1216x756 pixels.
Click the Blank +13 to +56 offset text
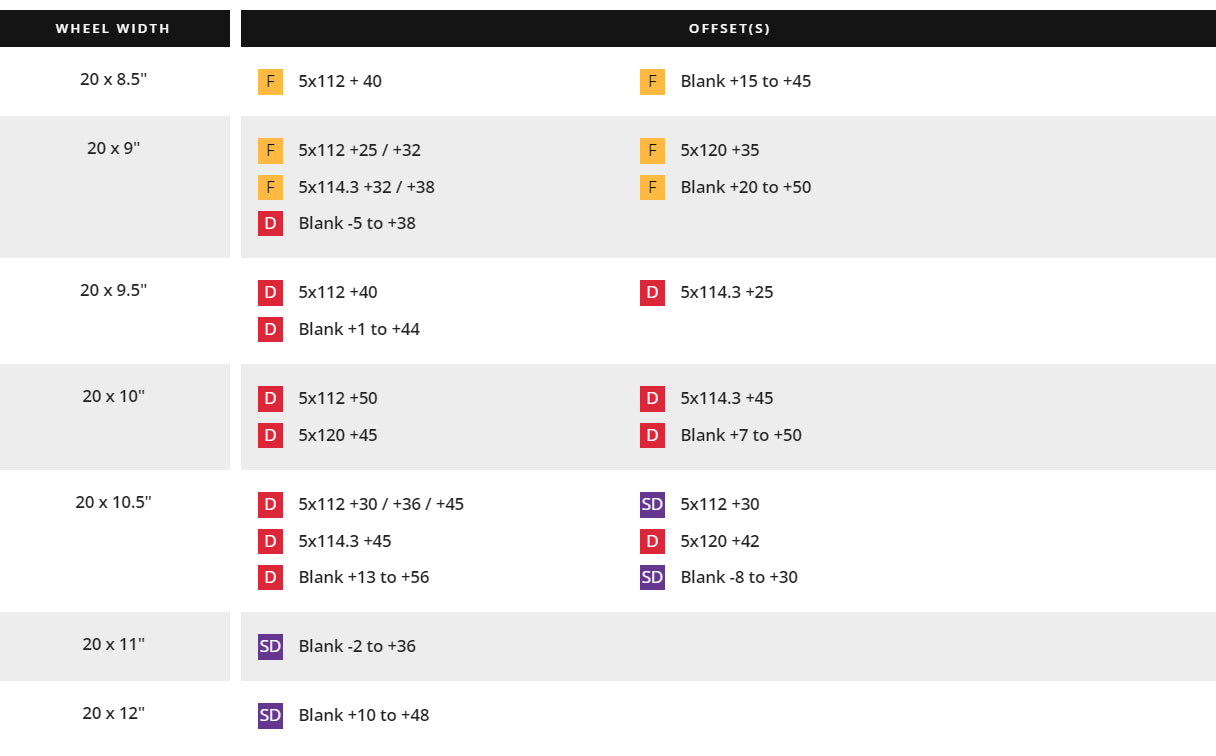363,577
